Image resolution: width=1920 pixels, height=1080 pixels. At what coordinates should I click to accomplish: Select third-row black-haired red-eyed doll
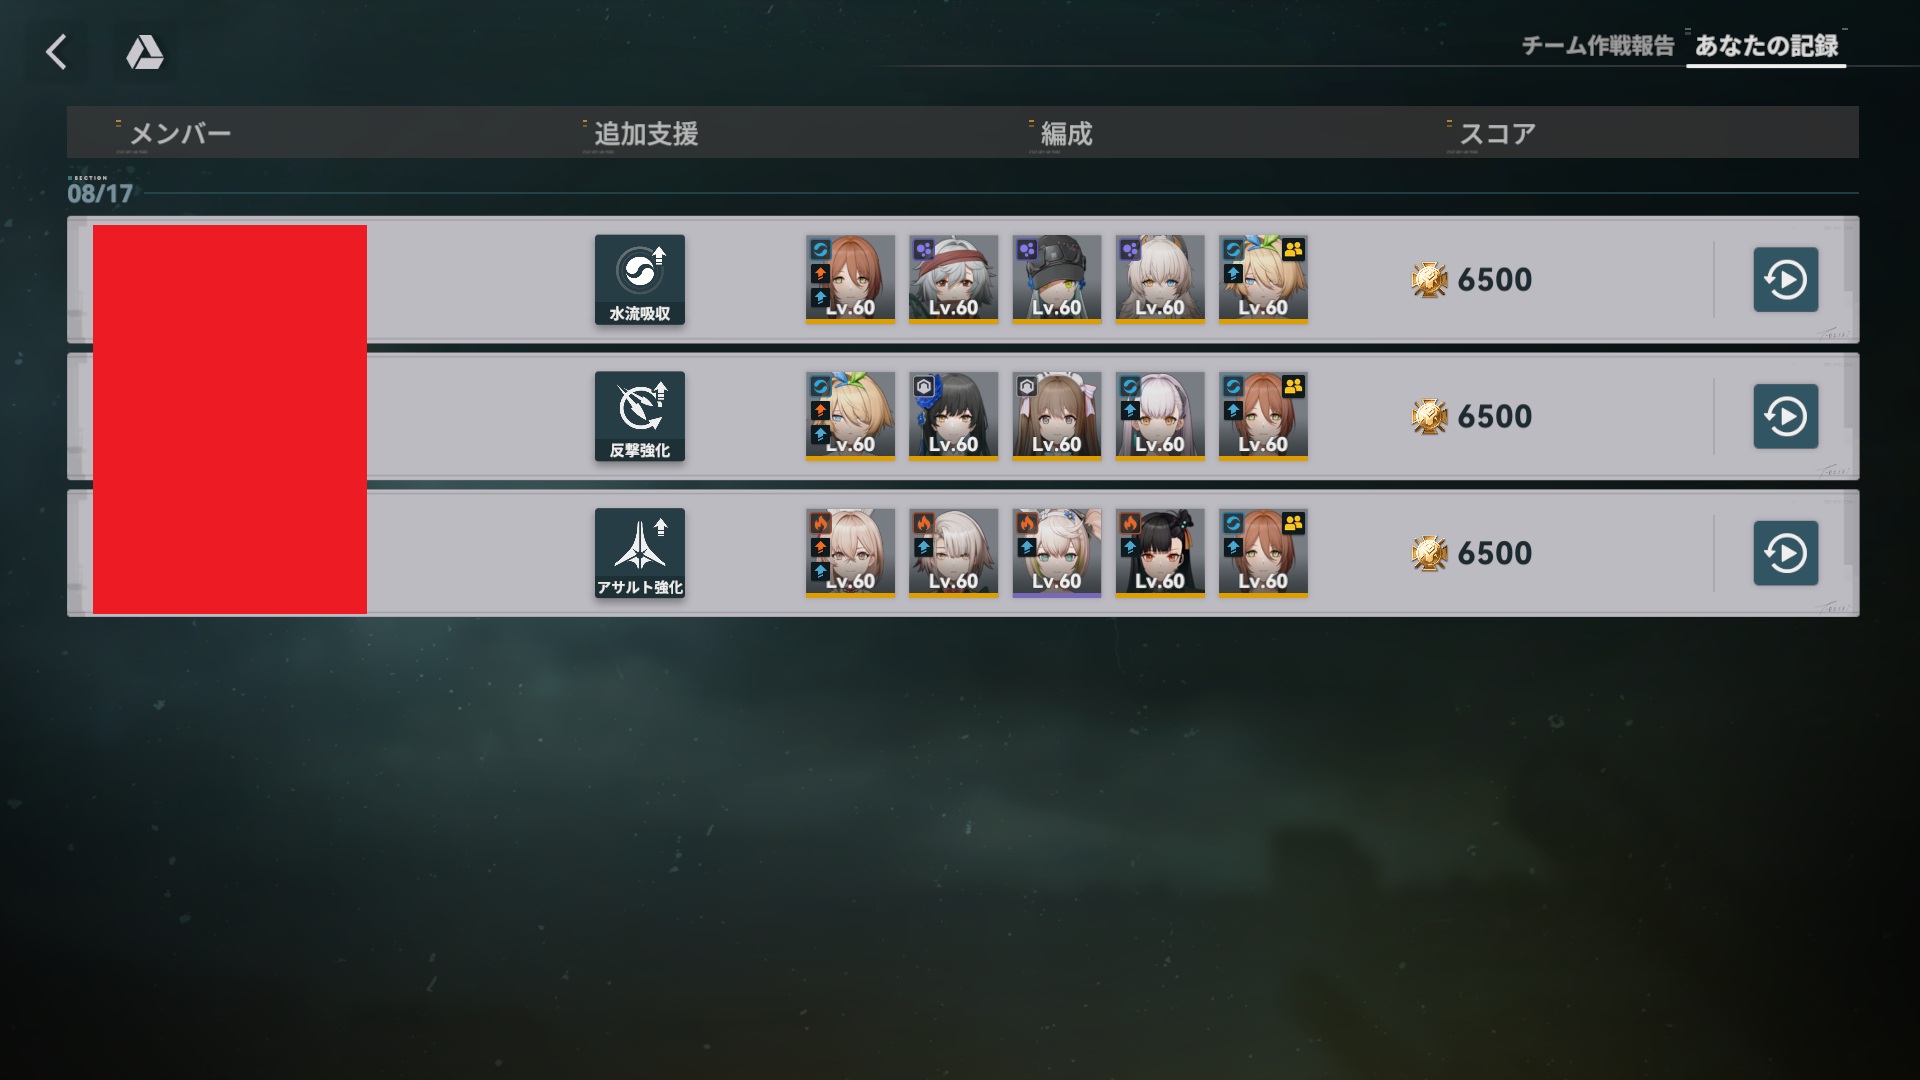pos(1160,553)
